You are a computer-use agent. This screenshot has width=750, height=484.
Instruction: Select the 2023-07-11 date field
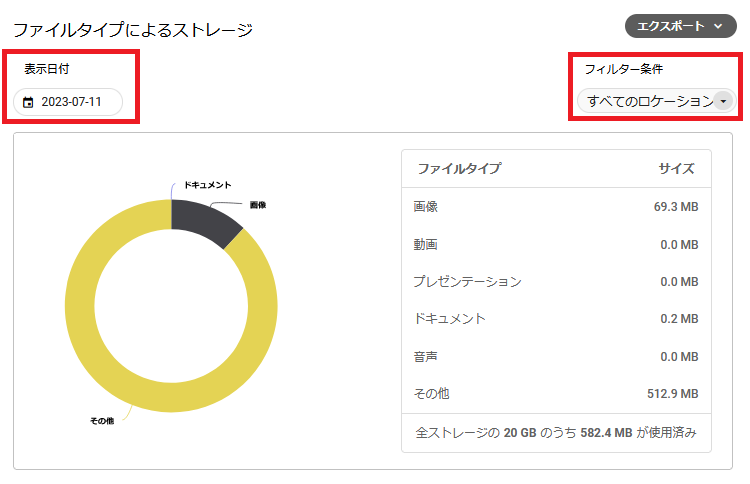tap(70, 102)
